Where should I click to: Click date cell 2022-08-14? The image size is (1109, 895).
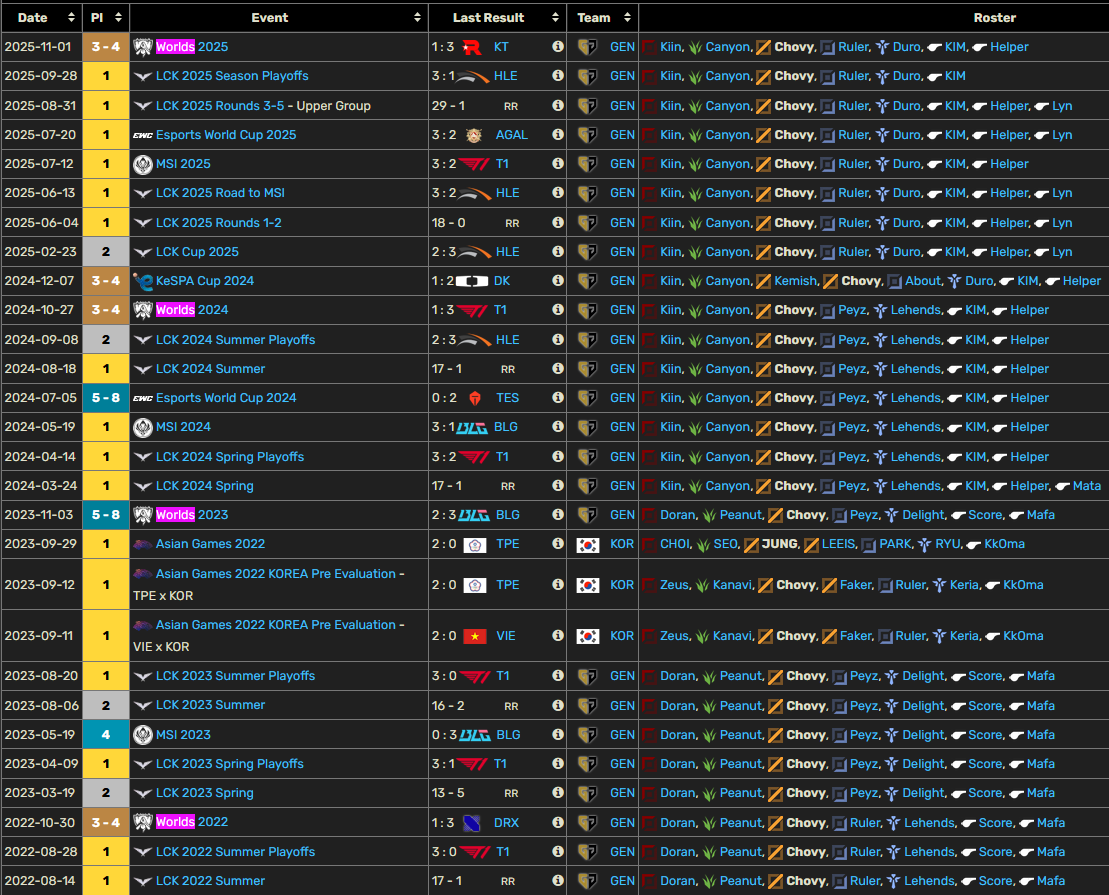41,880
